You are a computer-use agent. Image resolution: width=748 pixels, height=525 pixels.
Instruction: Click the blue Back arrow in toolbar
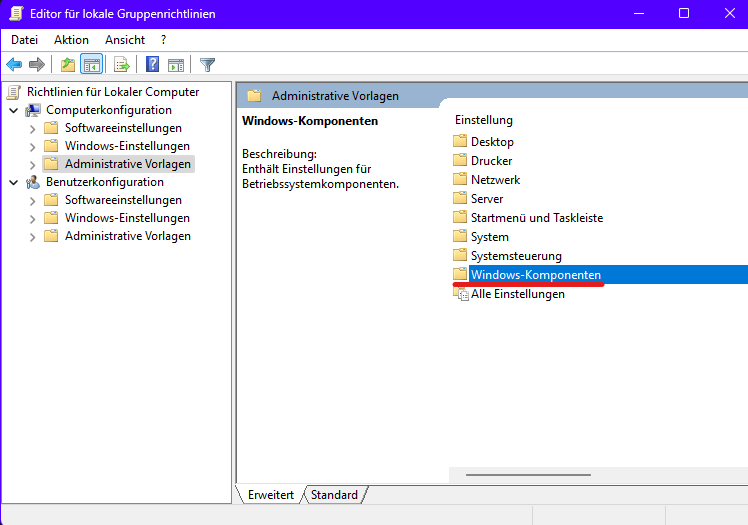click(x=14, y=65)
